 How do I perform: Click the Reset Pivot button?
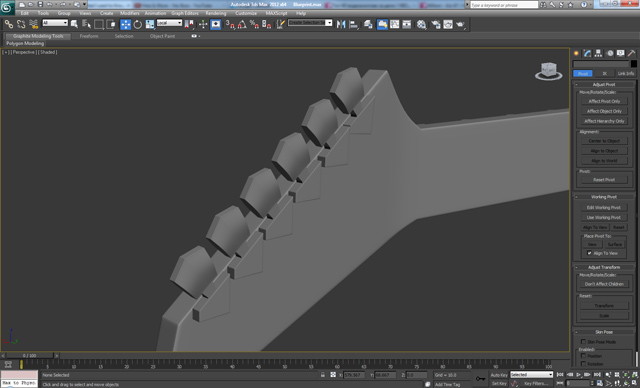pos(604,180)
